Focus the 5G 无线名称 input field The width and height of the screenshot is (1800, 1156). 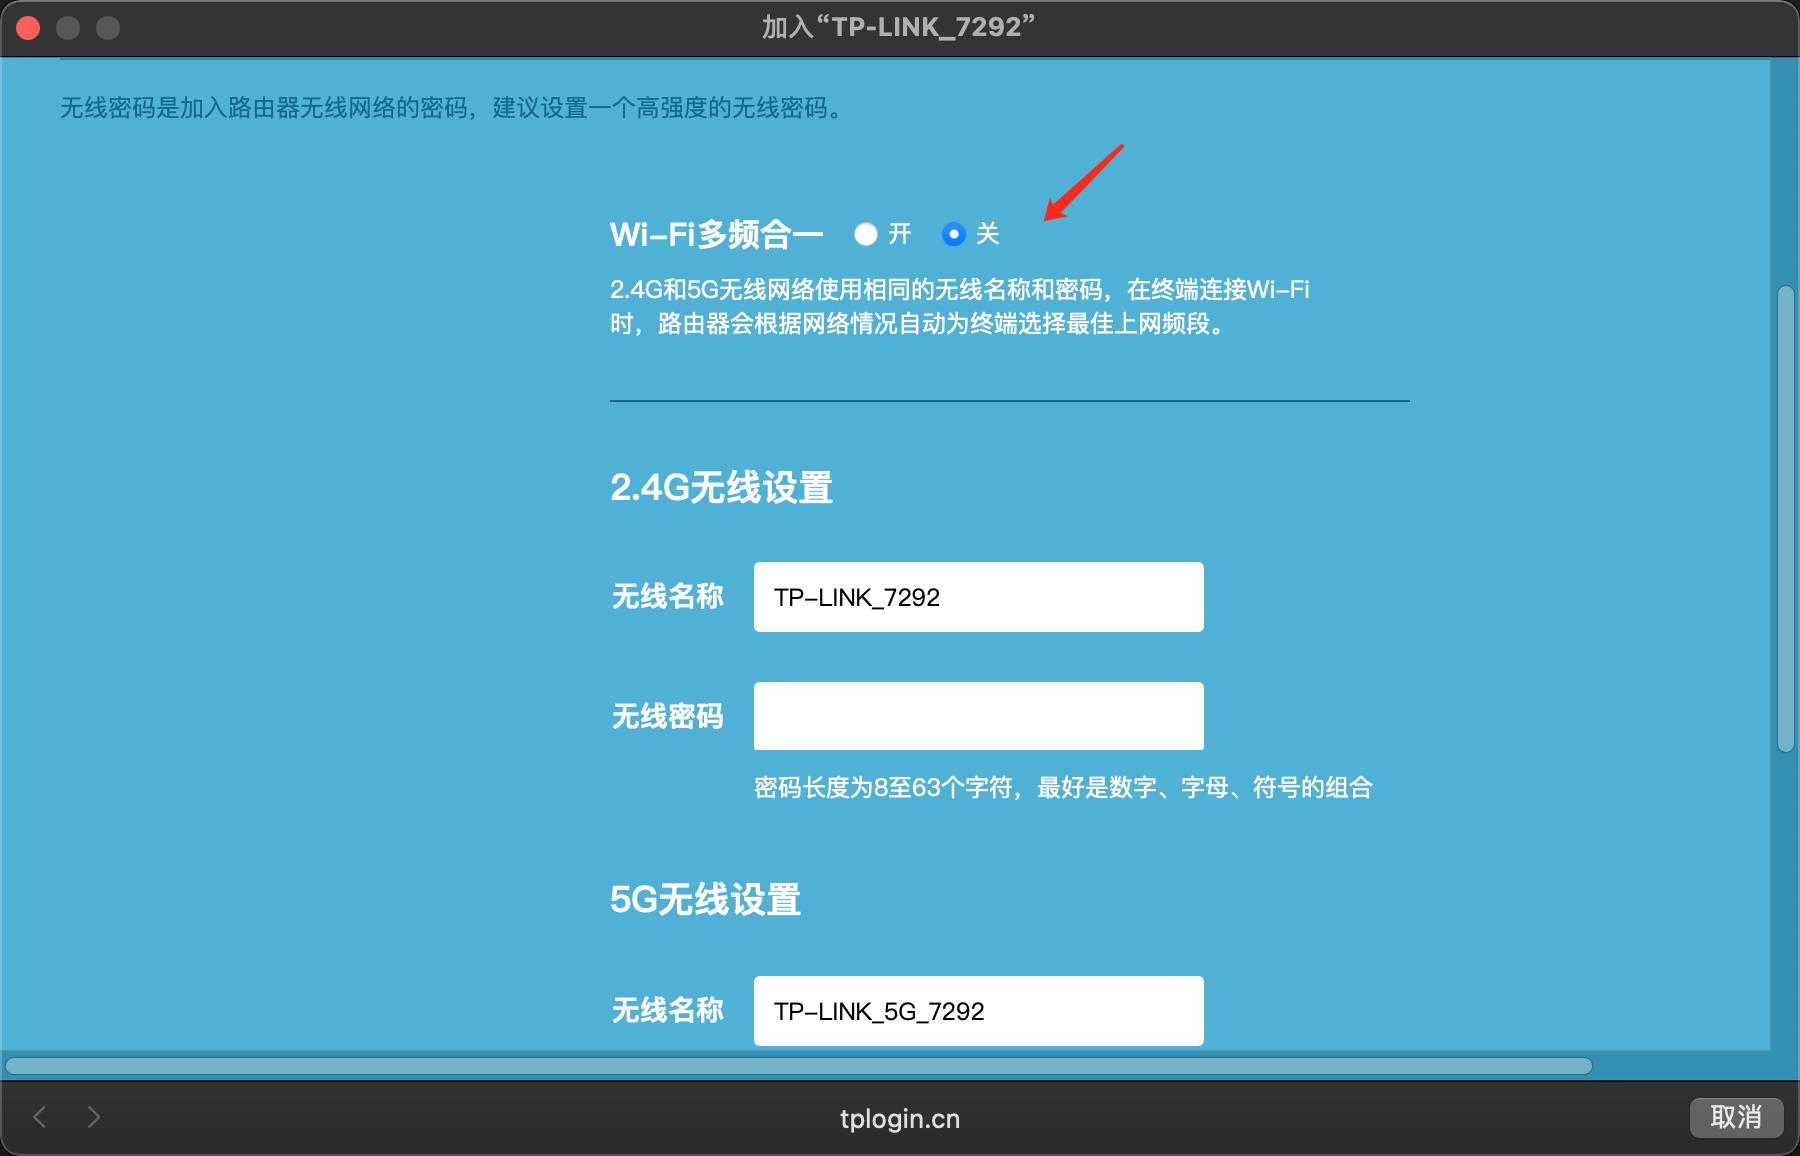coord(977,1010)
